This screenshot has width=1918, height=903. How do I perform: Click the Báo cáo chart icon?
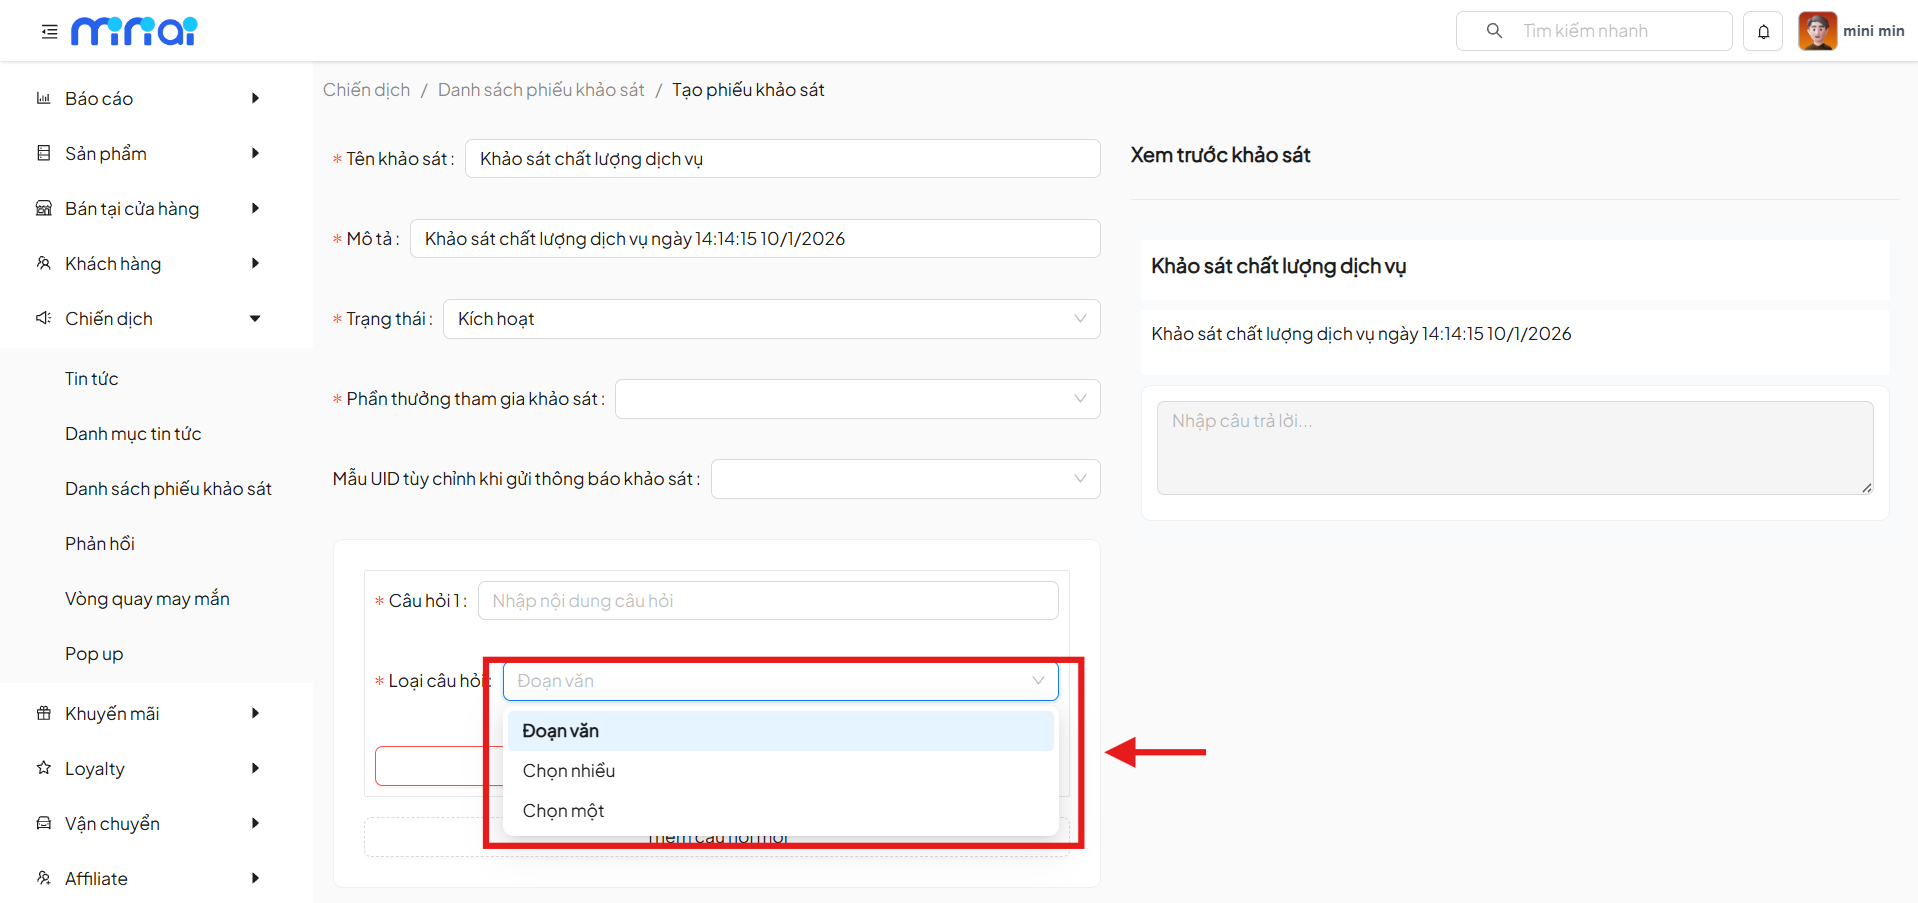pyautogui.click(x=43, y=98)
